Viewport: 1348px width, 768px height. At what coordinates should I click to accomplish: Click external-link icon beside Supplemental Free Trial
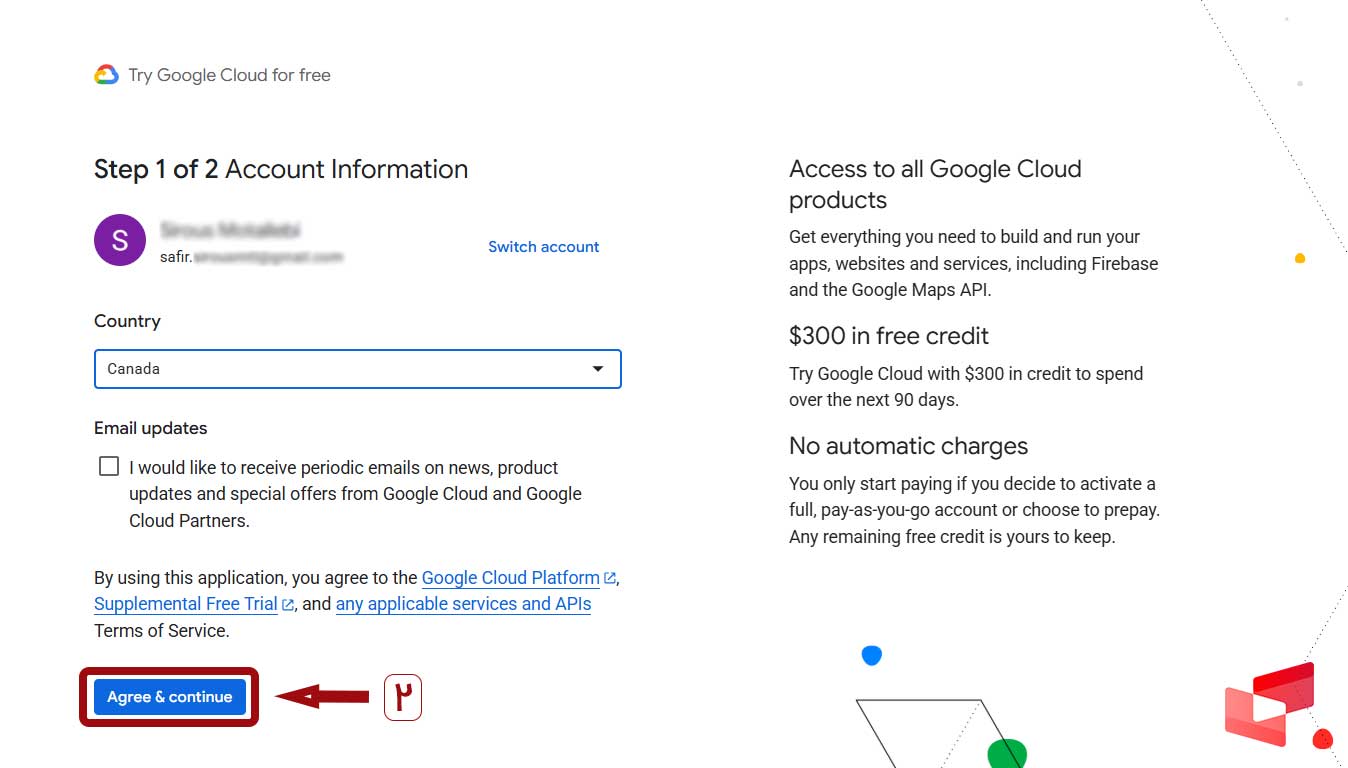pos(288,604)
